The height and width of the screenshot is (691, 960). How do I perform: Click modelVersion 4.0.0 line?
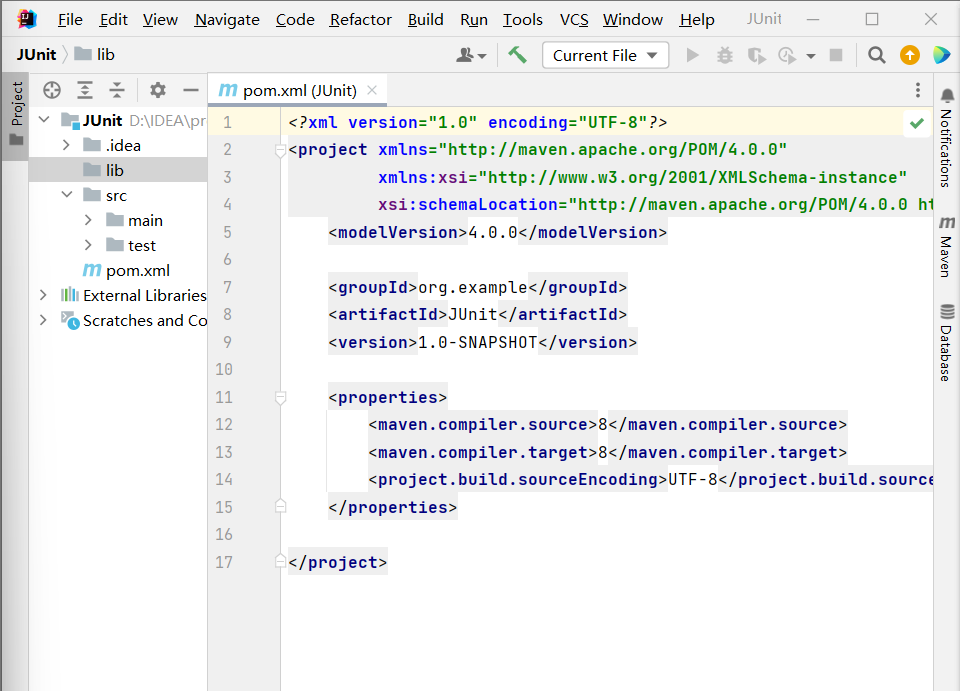498,233
